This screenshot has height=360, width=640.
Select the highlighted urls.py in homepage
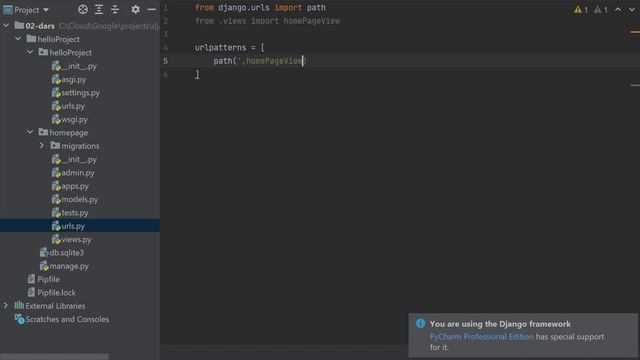68,226
